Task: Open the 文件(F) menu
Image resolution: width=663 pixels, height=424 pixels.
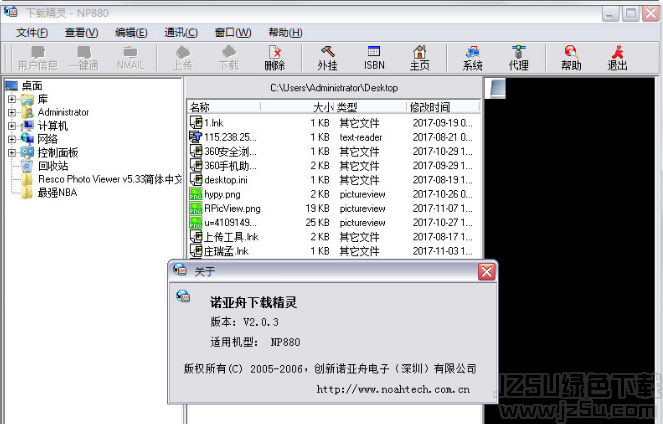Action: [32, 33]
